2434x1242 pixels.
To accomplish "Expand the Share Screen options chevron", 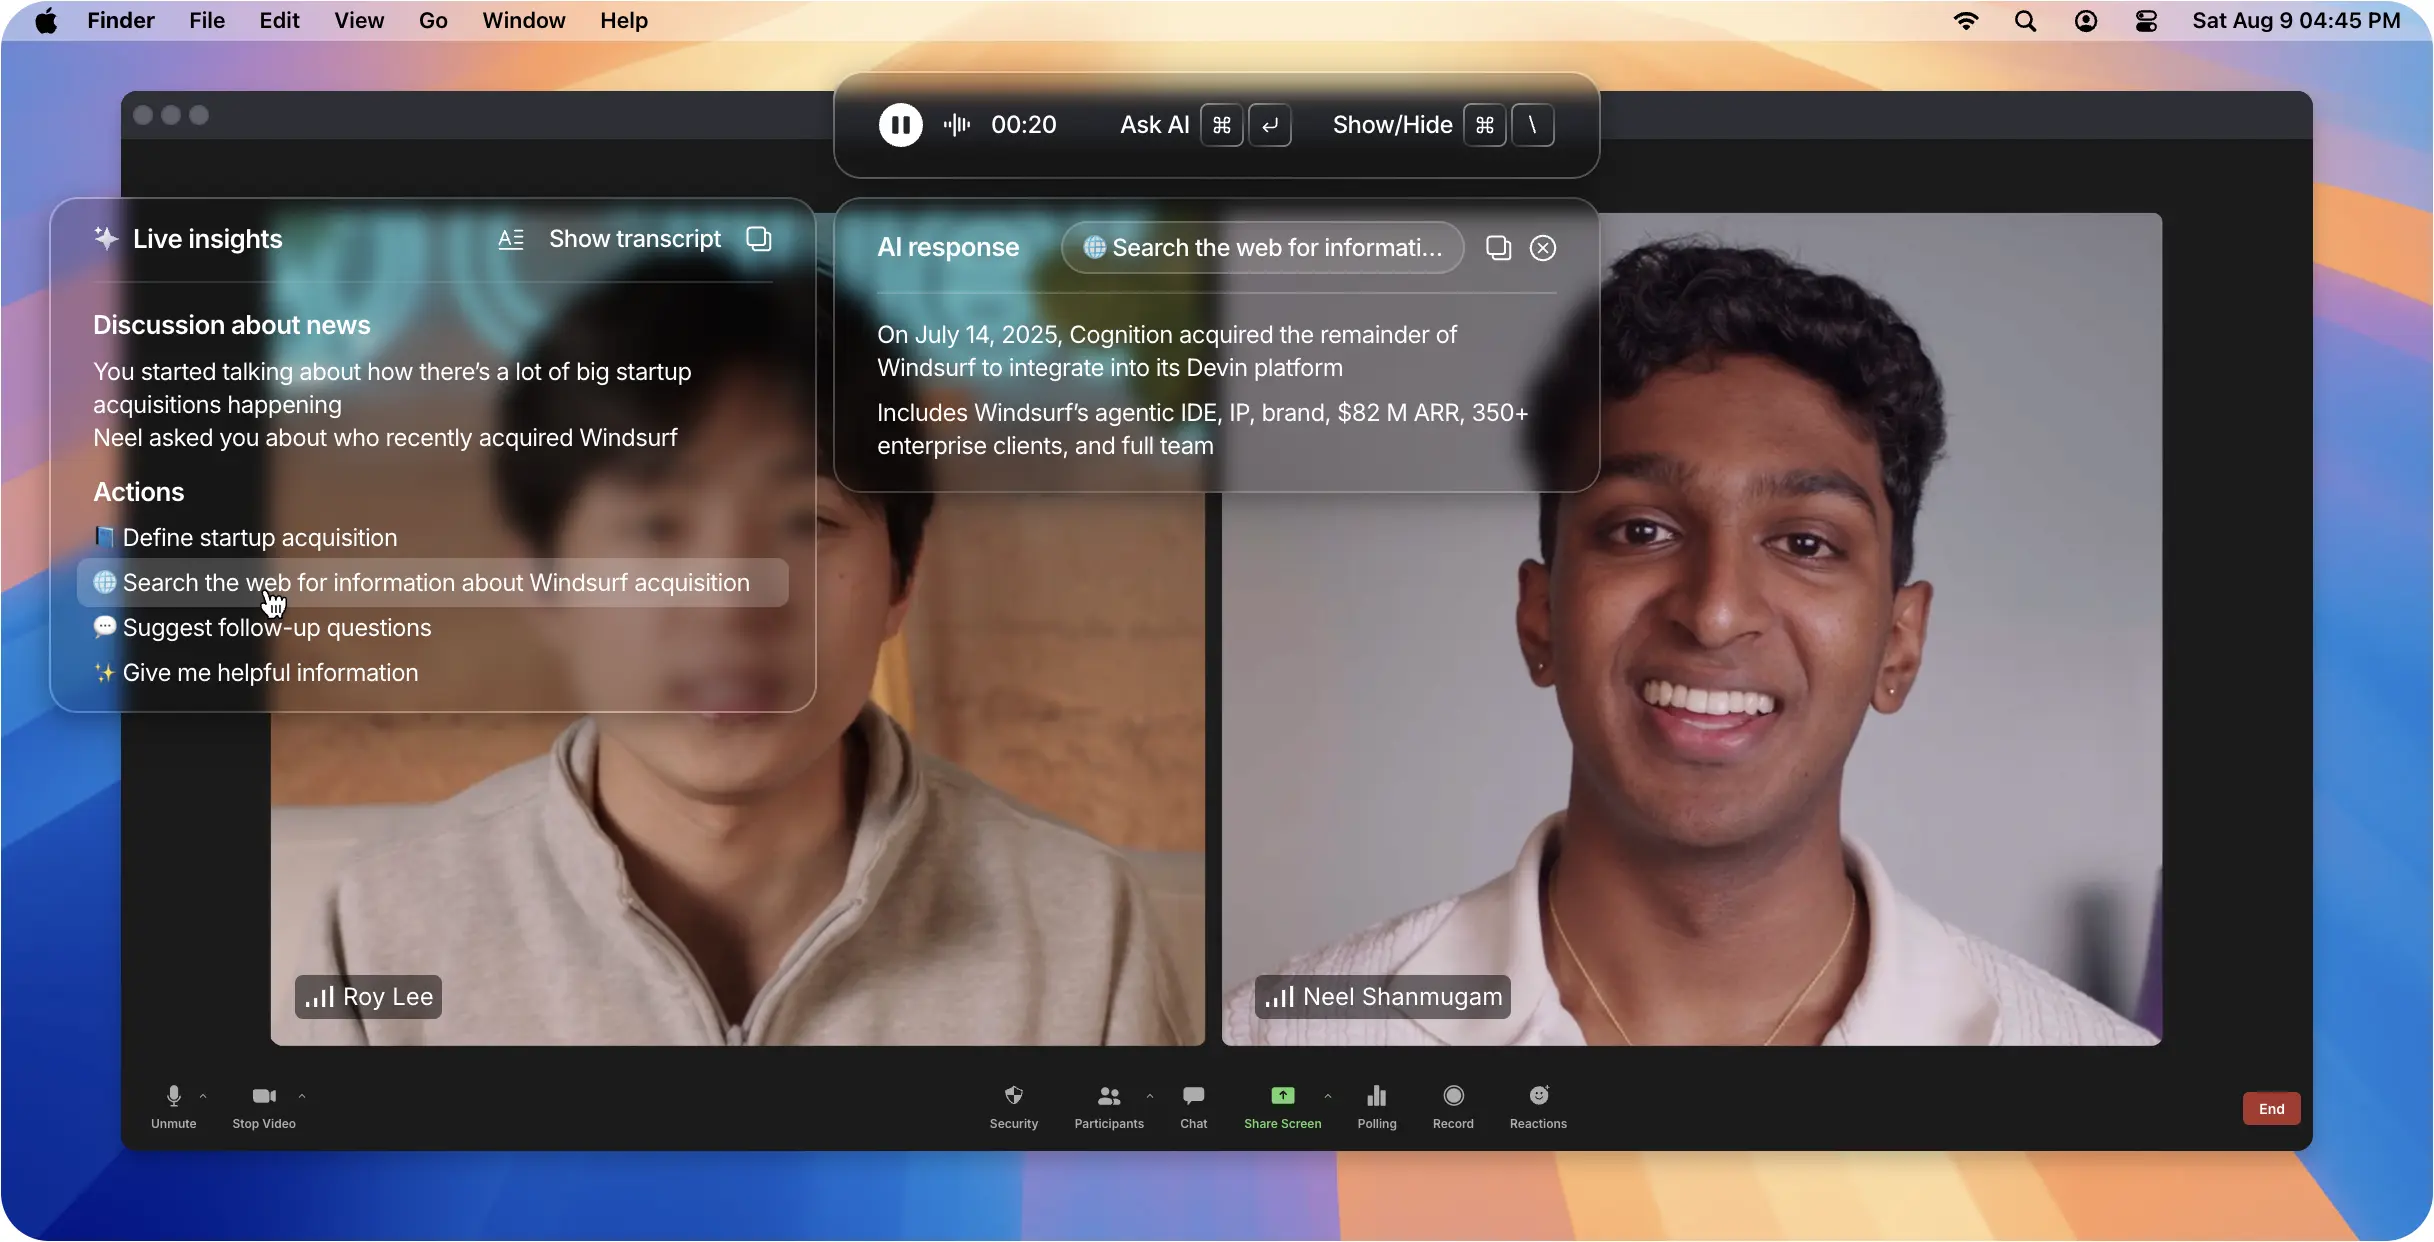I will click(x=1328, y=1096).
